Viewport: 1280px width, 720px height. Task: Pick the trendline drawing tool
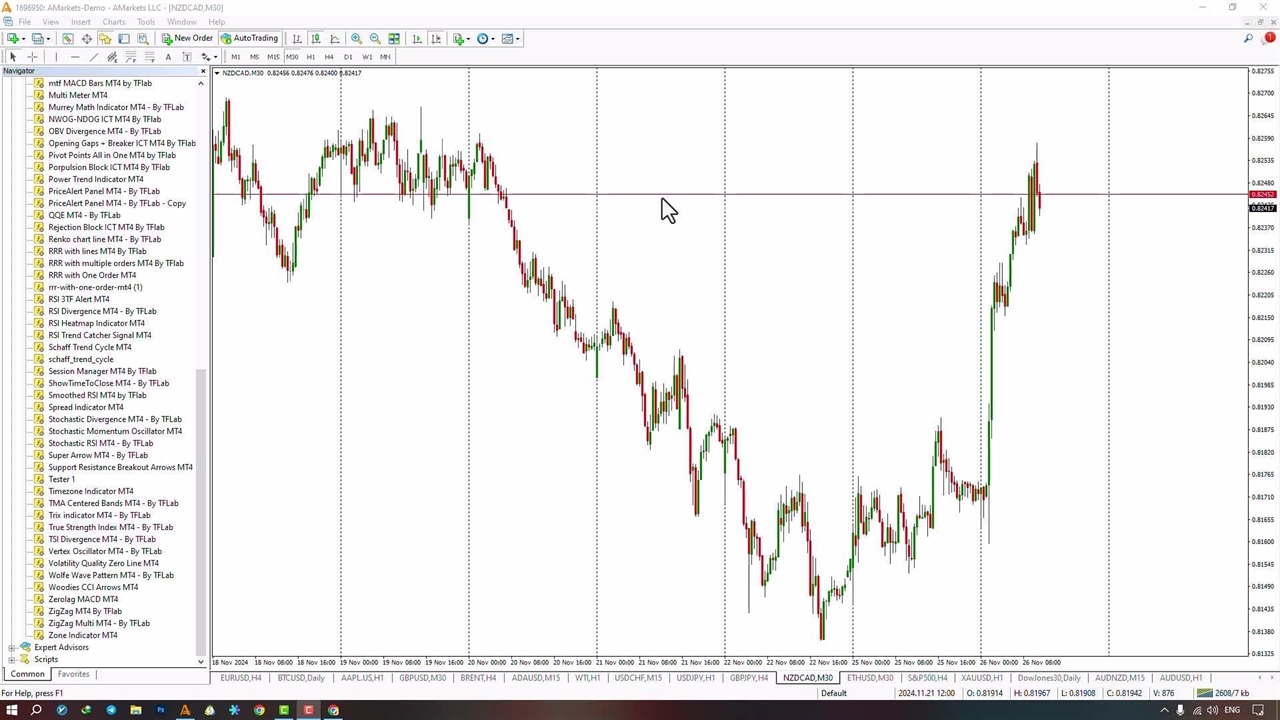(93, 57)
